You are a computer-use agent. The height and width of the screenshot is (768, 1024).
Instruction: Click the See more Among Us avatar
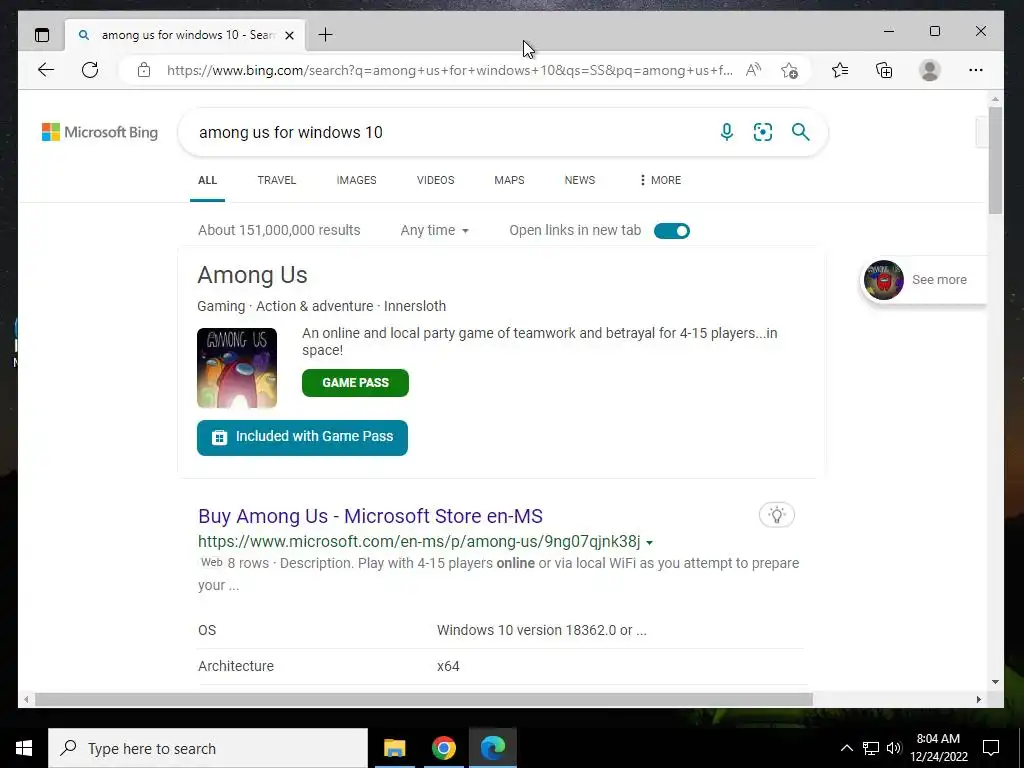(884, 280)
